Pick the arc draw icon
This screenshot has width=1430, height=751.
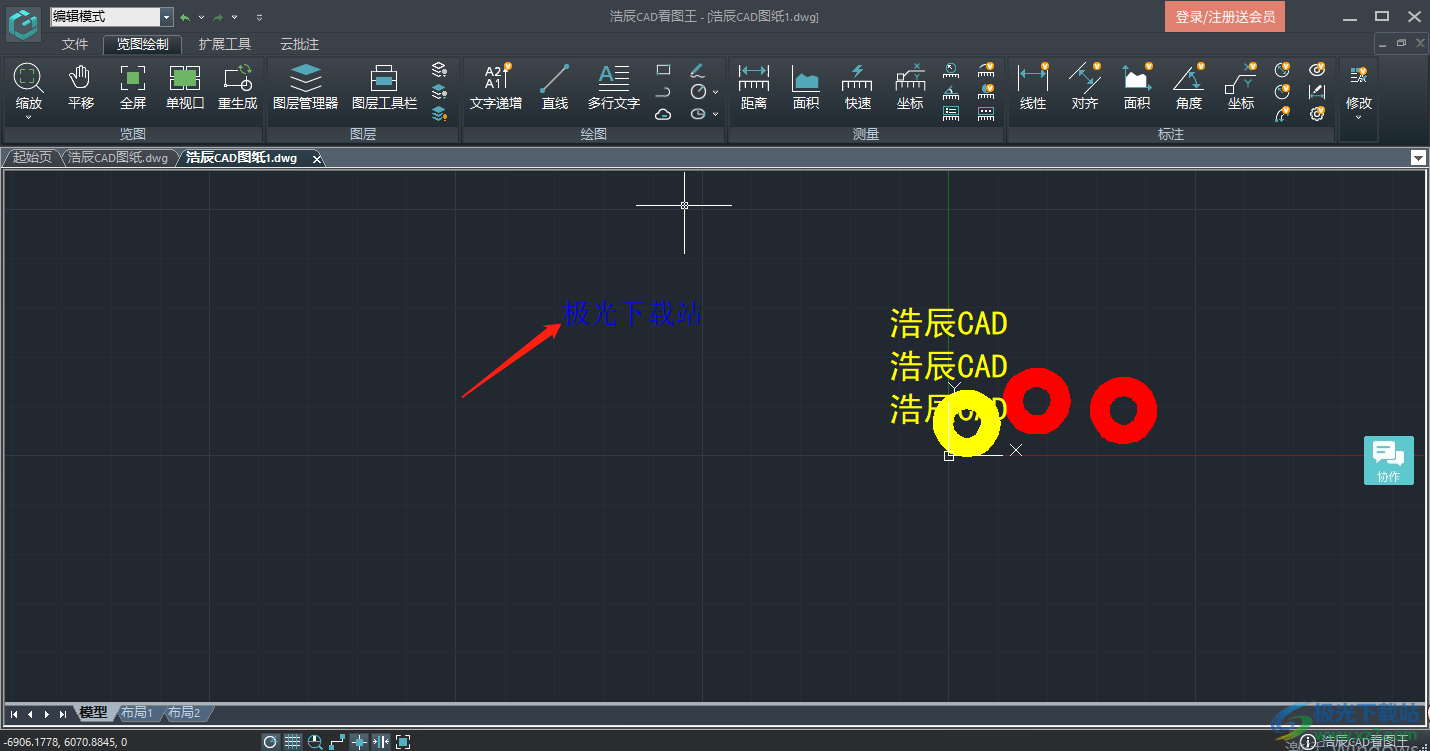point(663,92)
